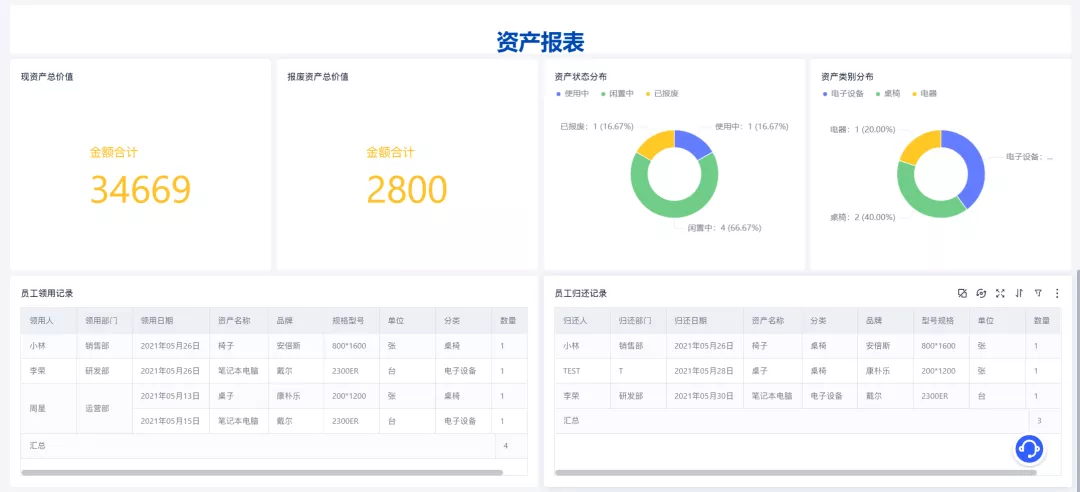
Task: Click the 型号规格 column header in 员工归还记录
Action: 941,320
